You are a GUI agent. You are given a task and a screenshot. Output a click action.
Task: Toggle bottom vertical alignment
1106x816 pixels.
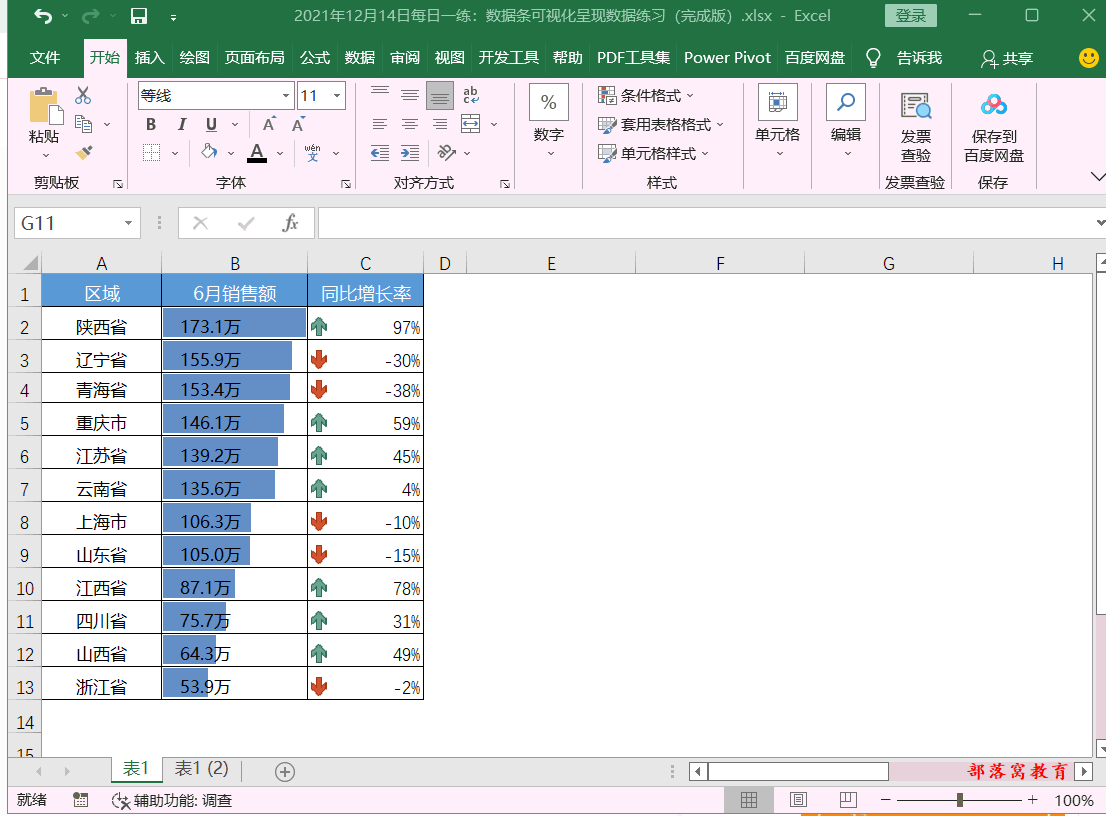tap(439, 95)
